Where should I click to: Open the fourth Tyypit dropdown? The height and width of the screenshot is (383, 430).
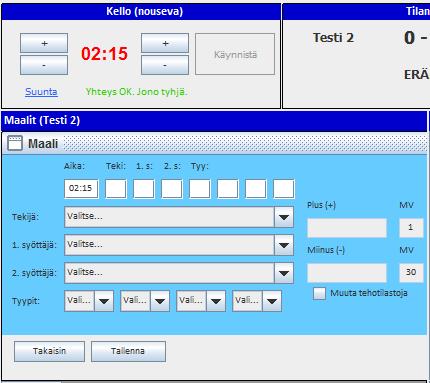(x=257, y=301)
